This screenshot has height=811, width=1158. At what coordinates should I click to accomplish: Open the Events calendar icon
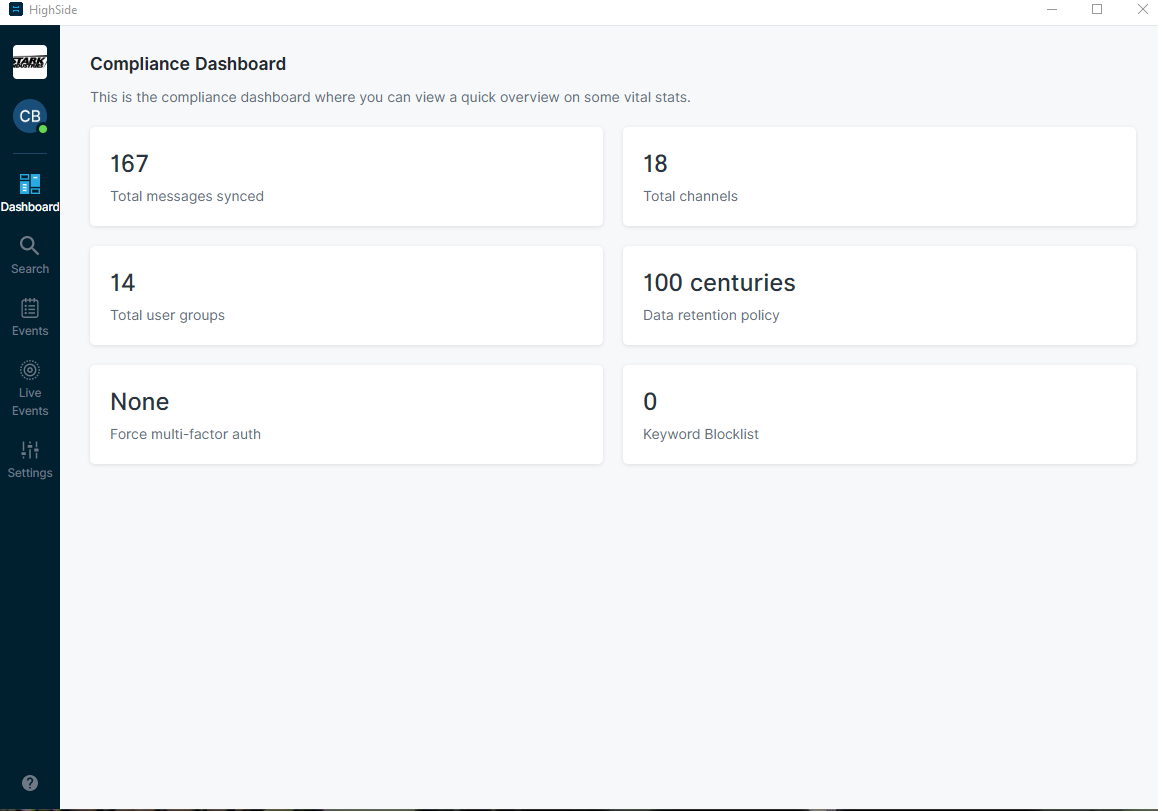coord(30,308)
